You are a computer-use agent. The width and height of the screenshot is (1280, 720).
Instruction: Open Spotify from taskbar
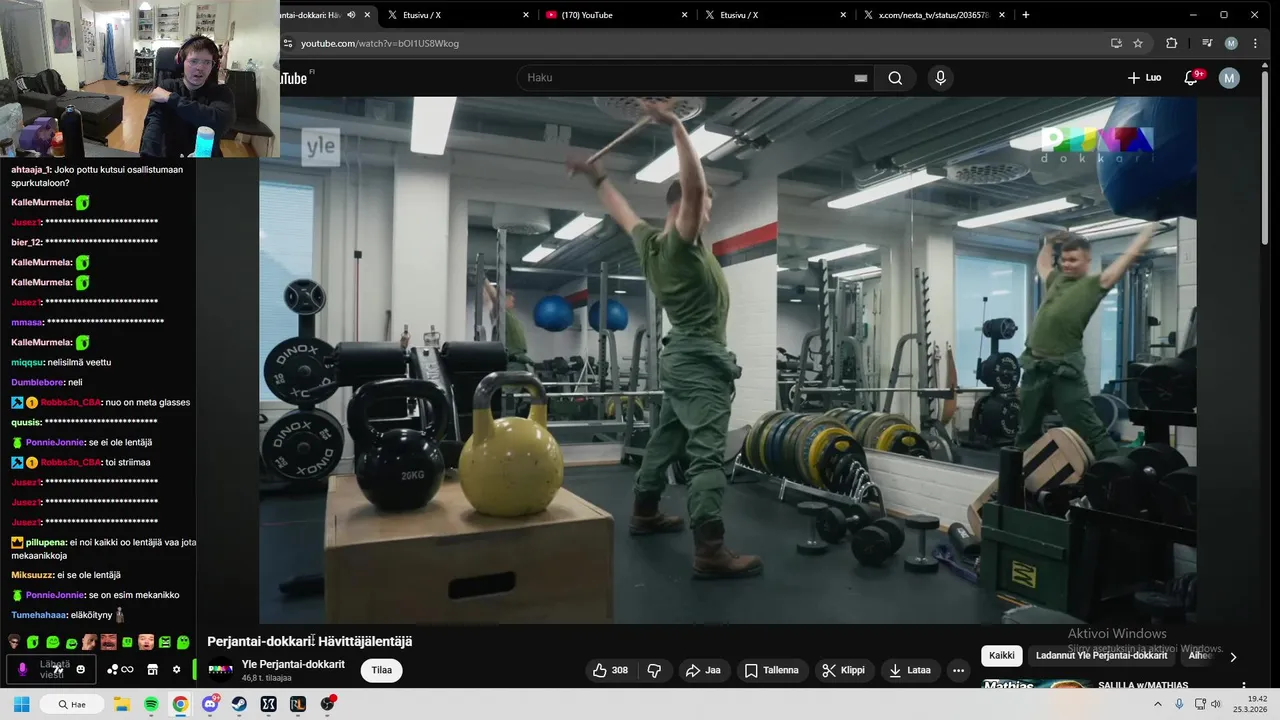(x=151, y=704)
